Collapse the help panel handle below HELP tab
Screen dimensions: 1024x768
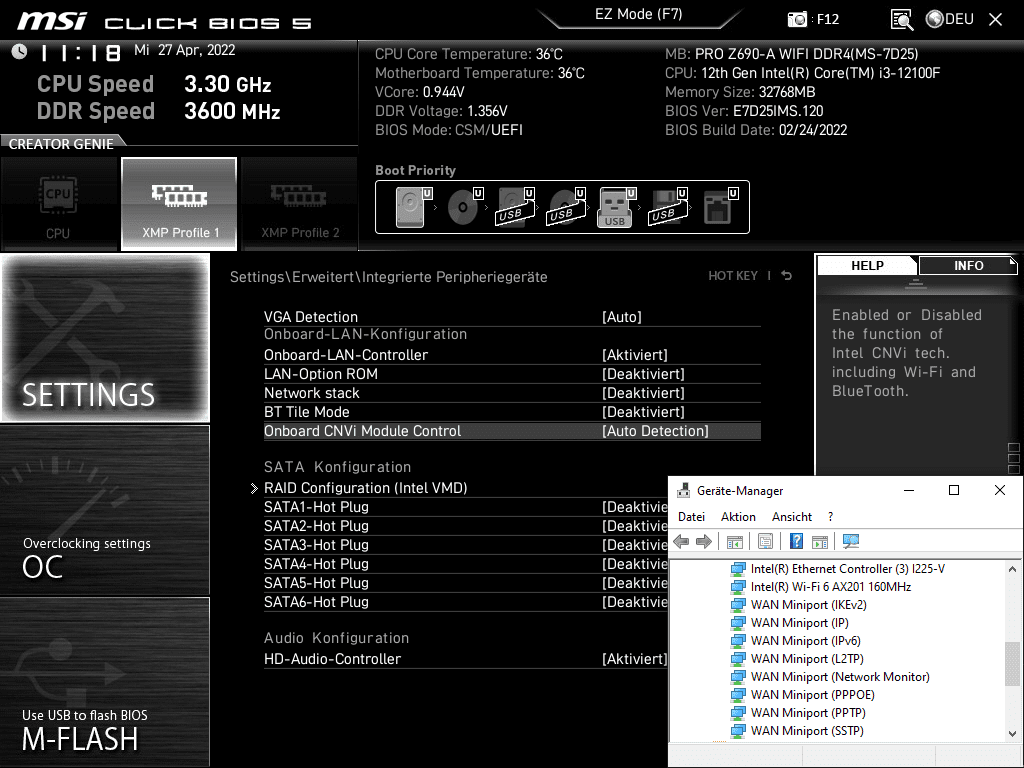(916, 283)
